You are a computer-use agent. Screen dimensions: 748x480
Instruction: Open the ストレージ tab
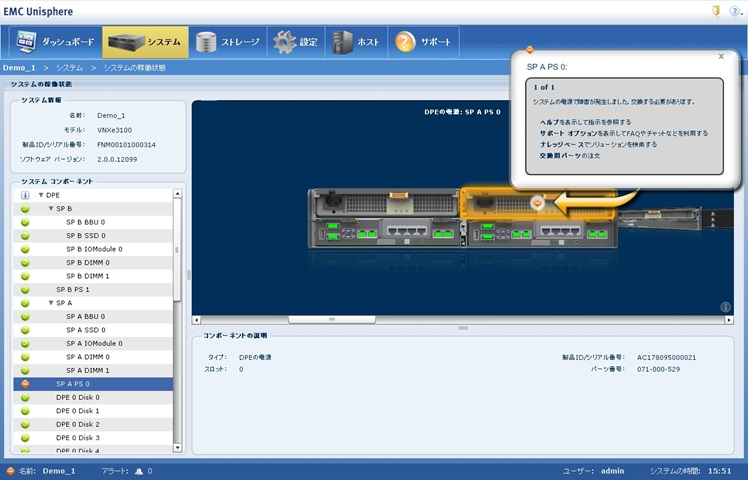click(228, 42)
